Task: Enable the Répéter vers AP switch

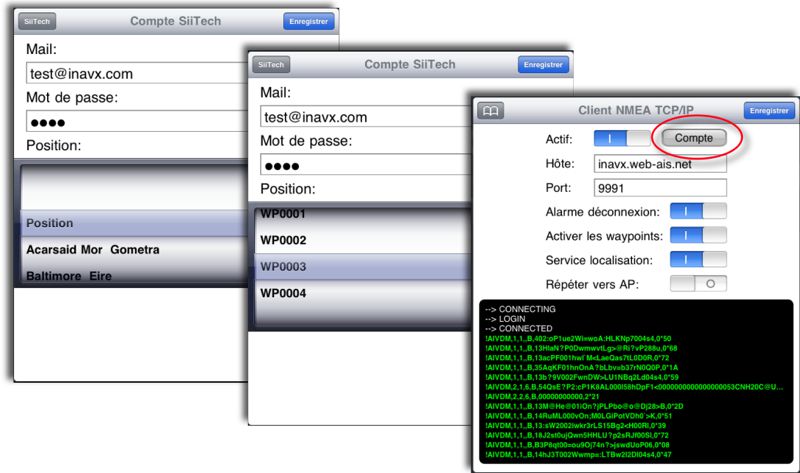Action: 698,284
